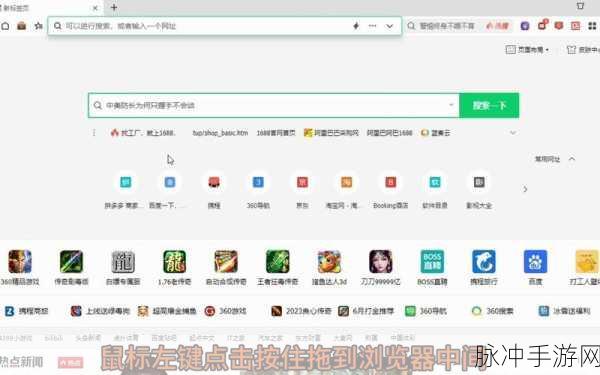The width and height of the screenshot is (600, 375).
Task: Open the 6月打金推荐 link
Action: (x=366, y=311)
